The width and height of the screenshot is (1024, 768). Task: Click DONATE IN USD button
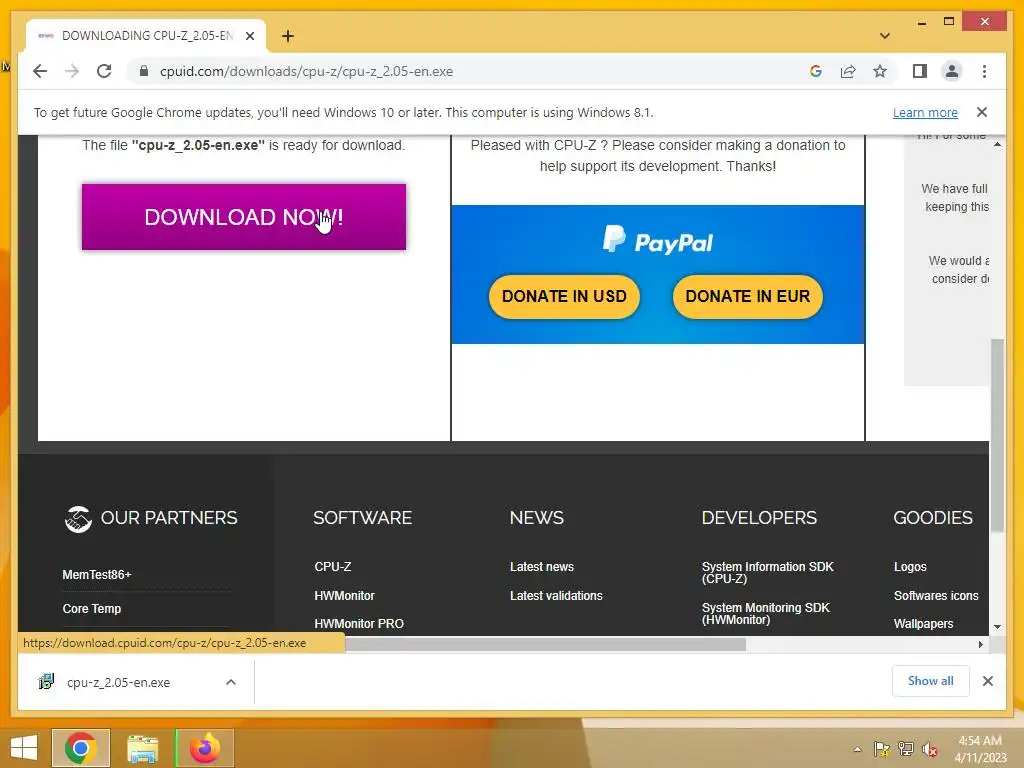coord(564,296)
